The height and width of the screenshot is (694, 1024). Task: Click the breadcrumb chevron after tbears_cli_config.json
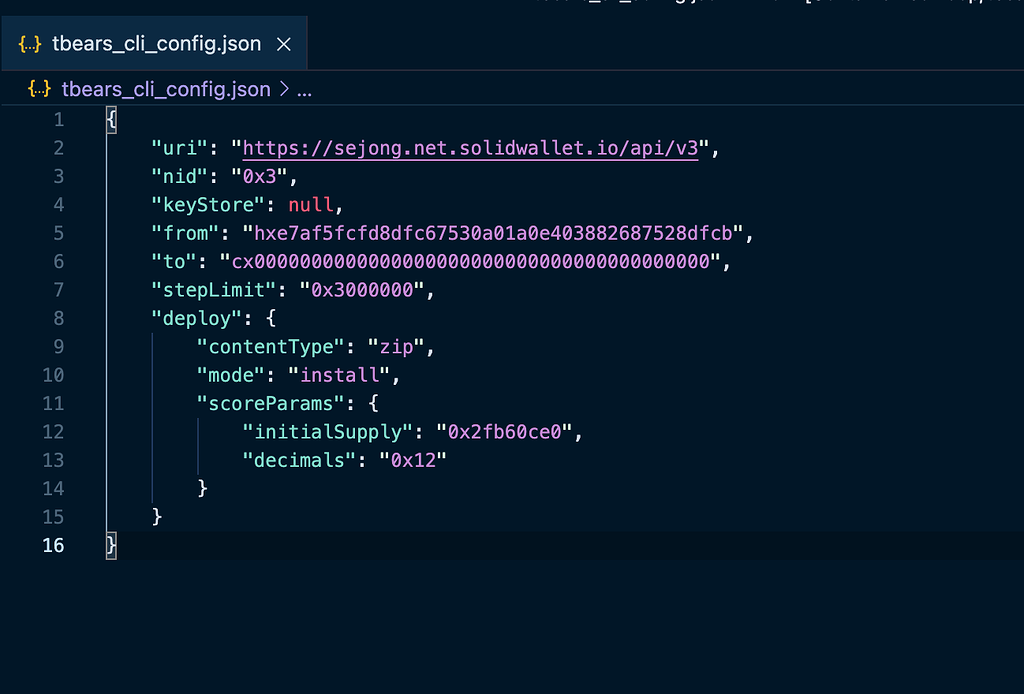coord(284,89)
